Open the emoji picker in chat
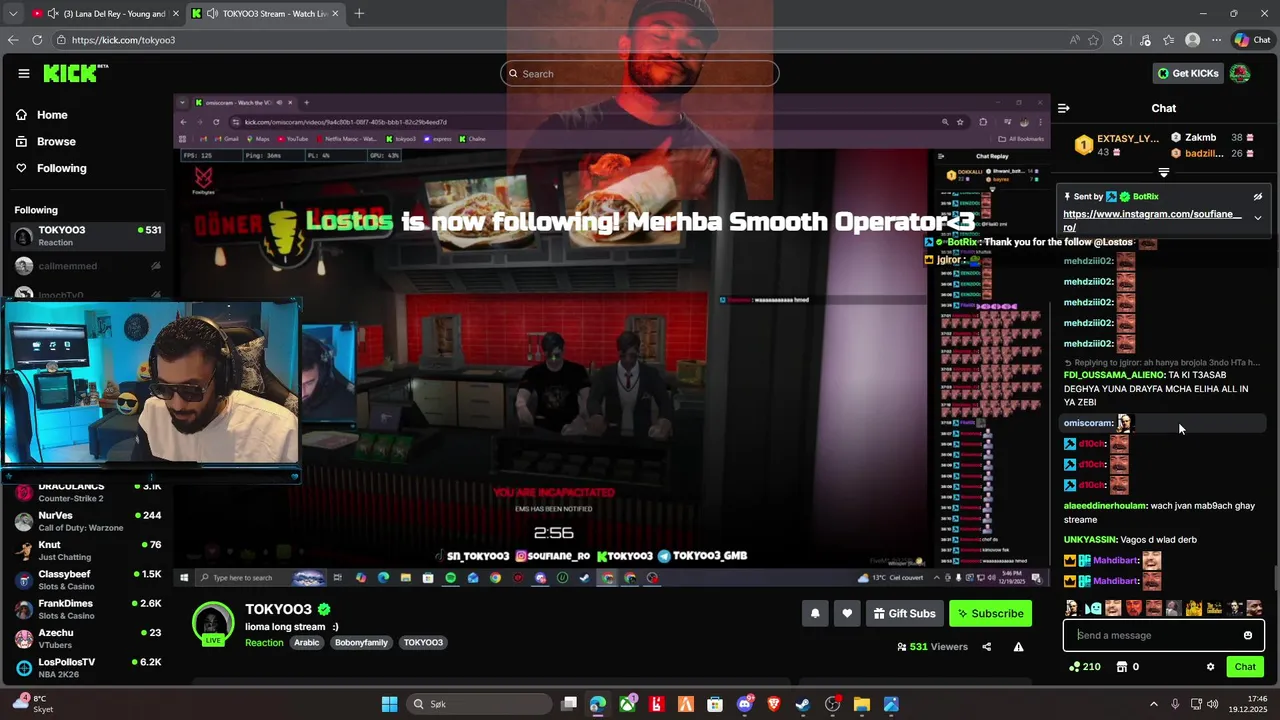Image resolution: width=1280 pixels, height=720 pixels. [x=1248, y=635]
